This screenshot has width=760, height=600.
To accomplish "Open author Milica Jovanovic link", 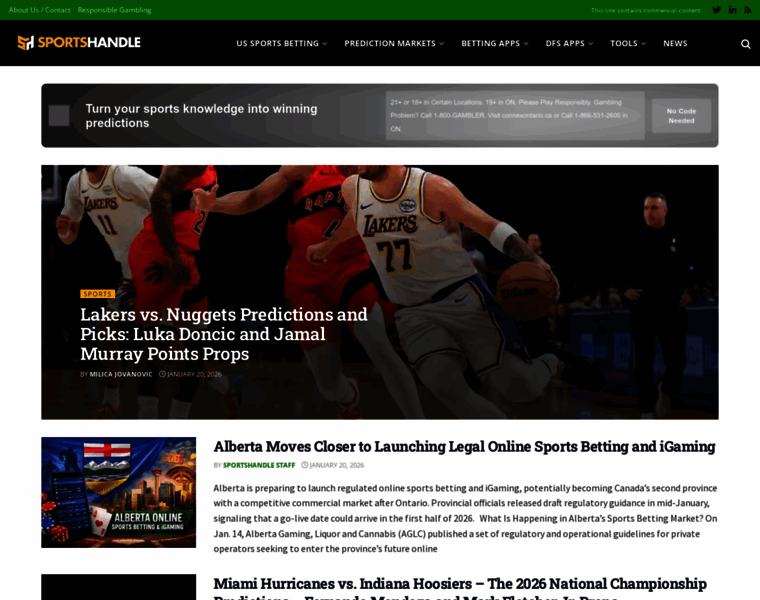I will click(121, 374).
